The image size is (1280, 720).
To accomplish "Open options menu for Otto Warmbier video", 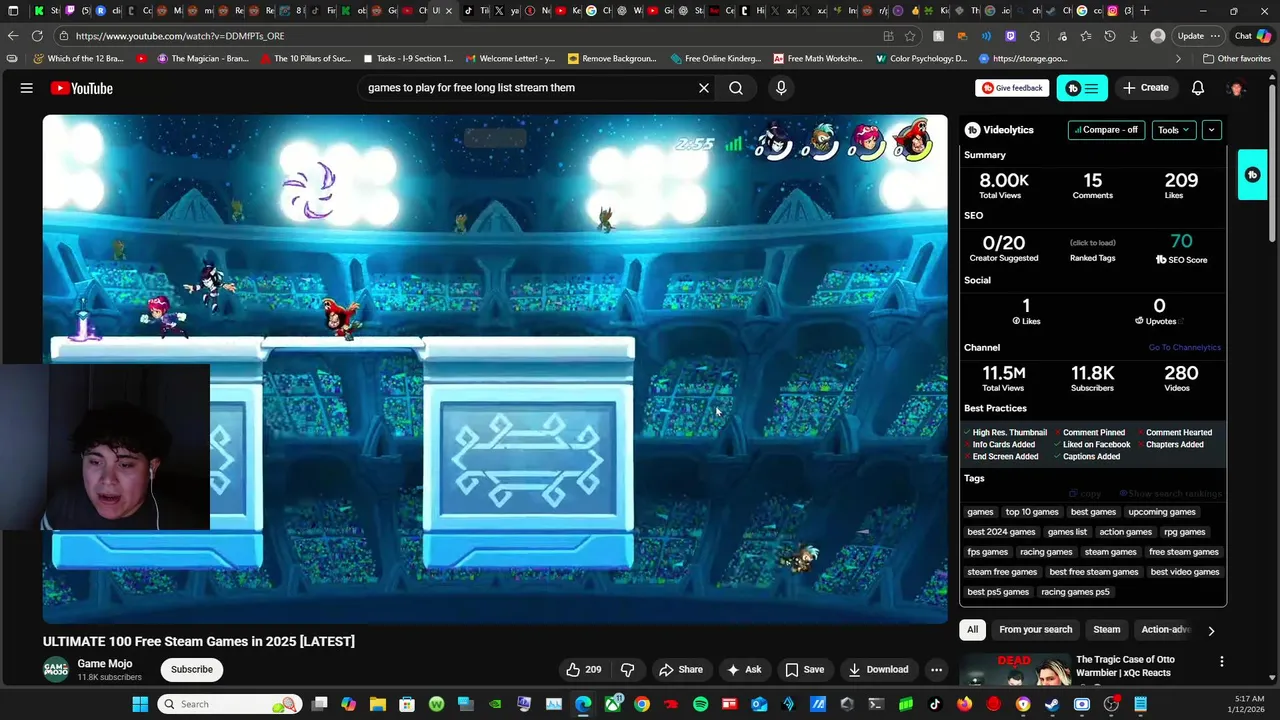I will [x=1221, y=661].
